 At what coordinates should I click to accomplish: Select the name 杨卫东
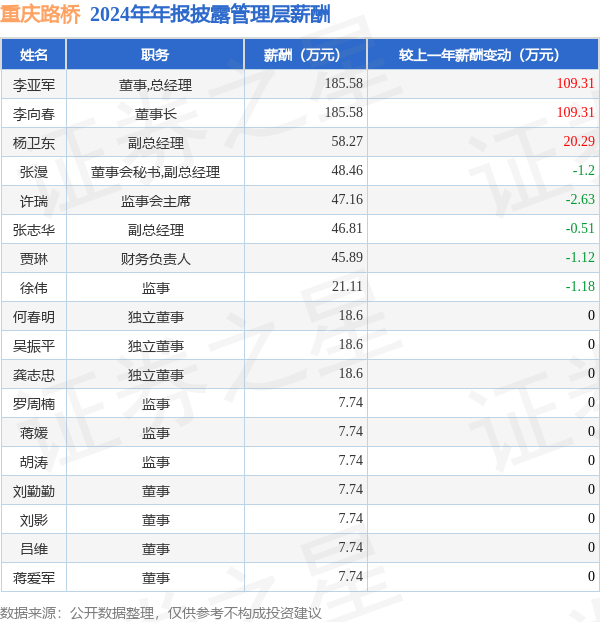34,143
